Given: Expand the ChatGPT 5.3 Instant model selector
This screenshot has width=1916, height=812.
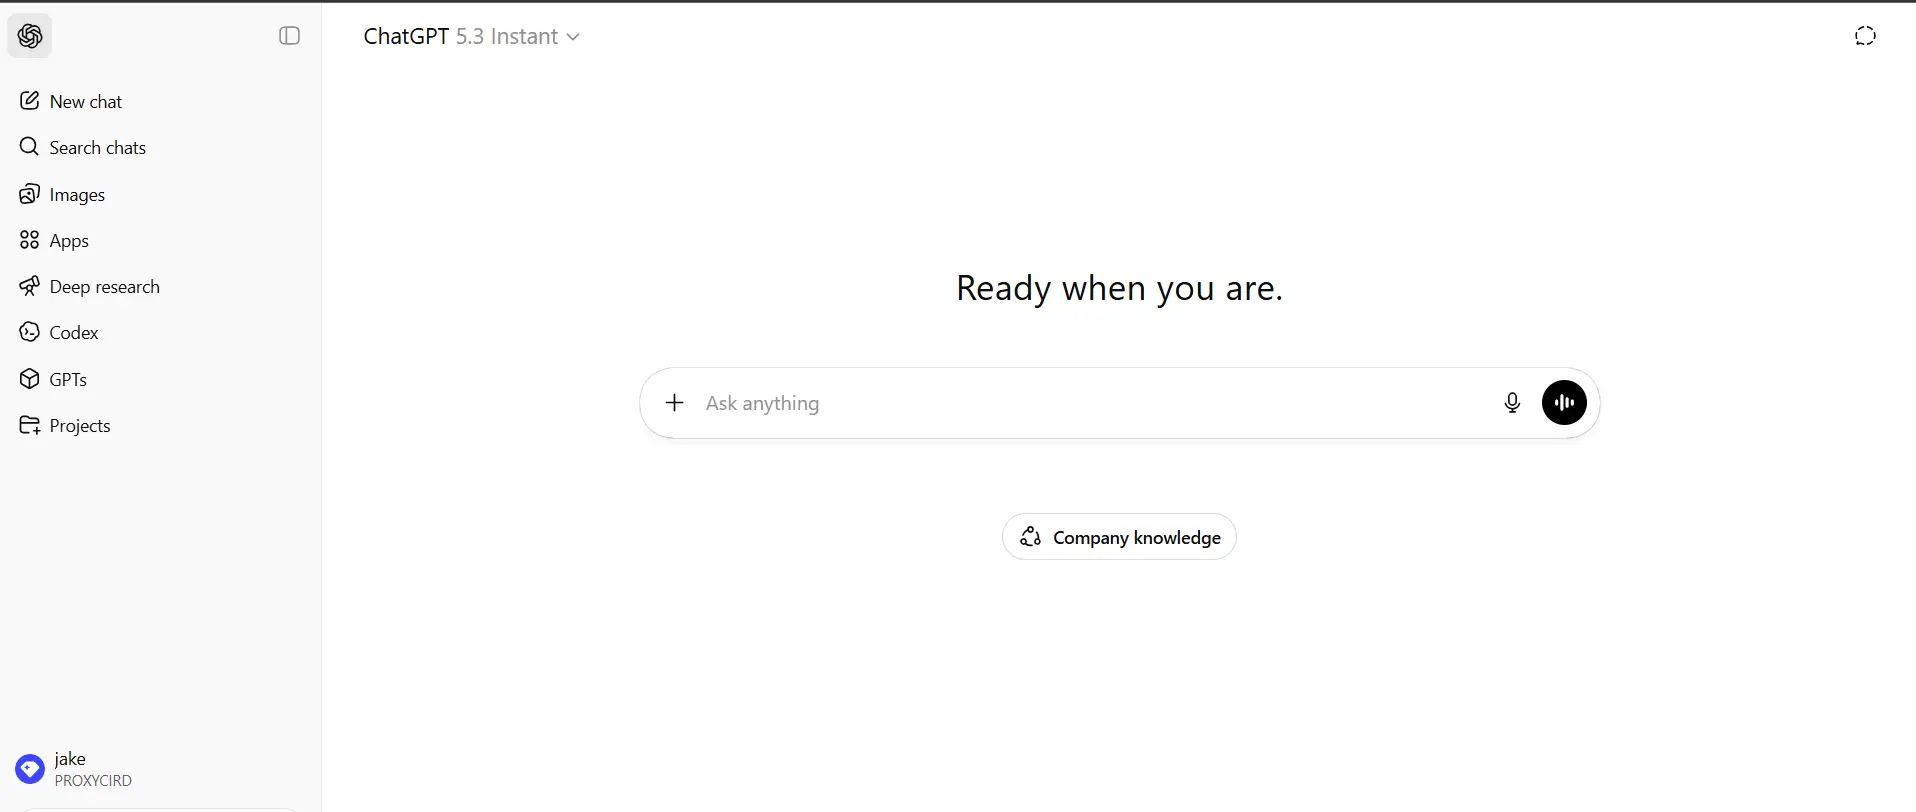Looking at the screenshot, I should [x=471, y=36].
